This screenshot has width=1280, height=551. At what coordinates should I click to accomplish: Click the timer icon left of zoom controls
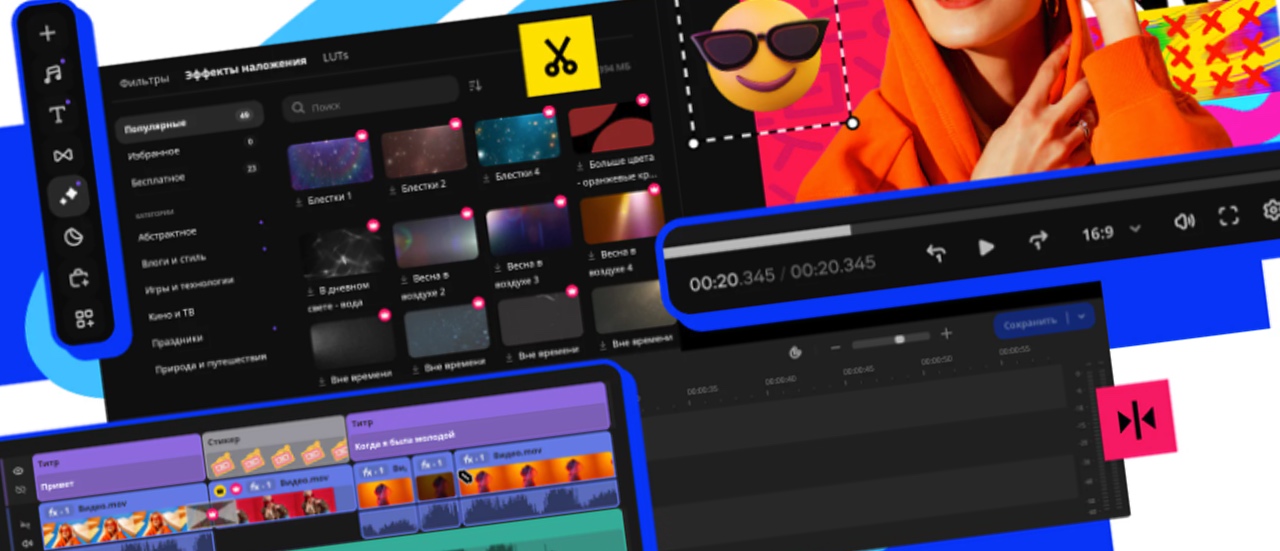coord(795,352)
